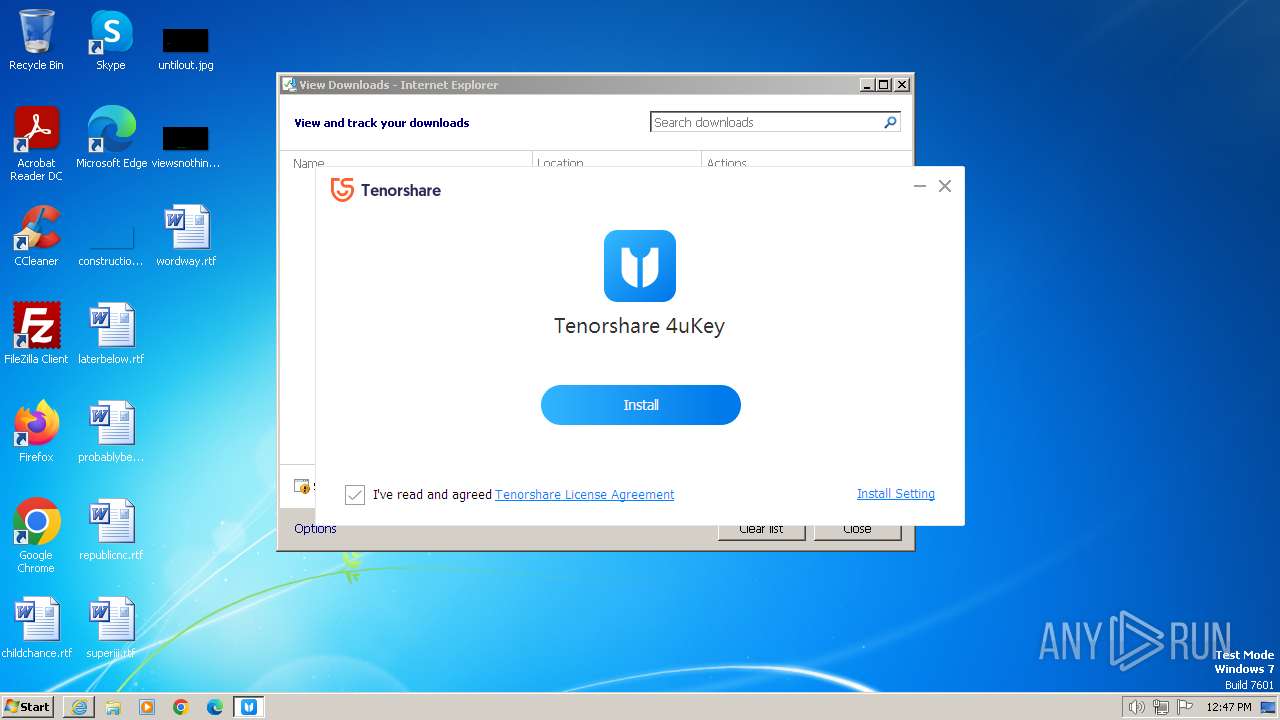Minimize the View Downloads window

point(867,85)
